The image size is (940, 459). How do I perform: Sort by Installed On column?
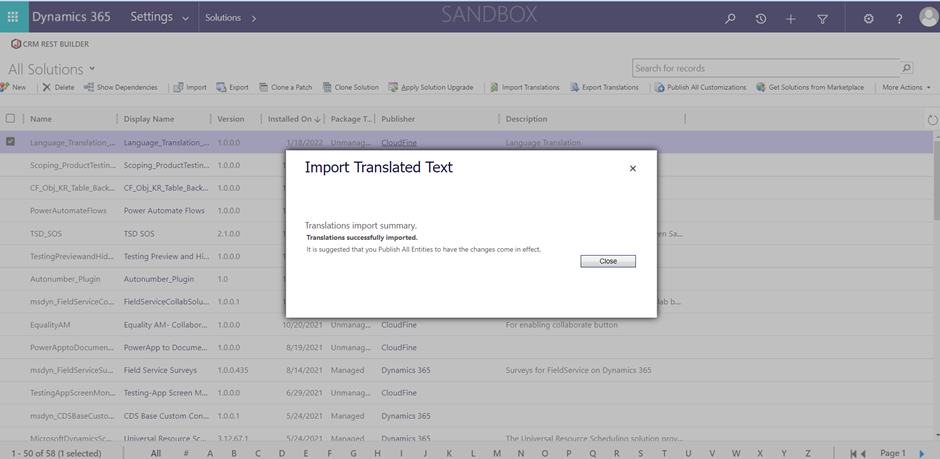pyautogui.click(x=294, y=119)
